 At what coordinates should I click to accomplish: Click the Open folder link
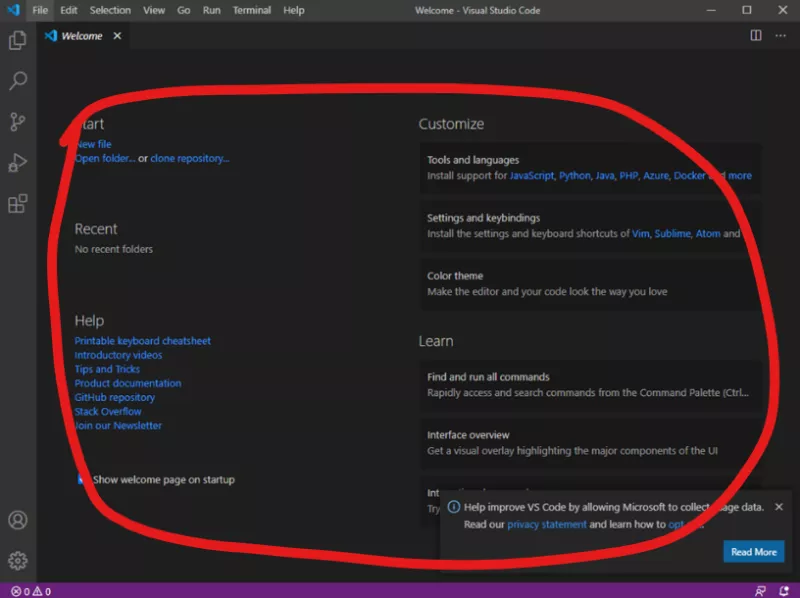(x=105, y=158)
